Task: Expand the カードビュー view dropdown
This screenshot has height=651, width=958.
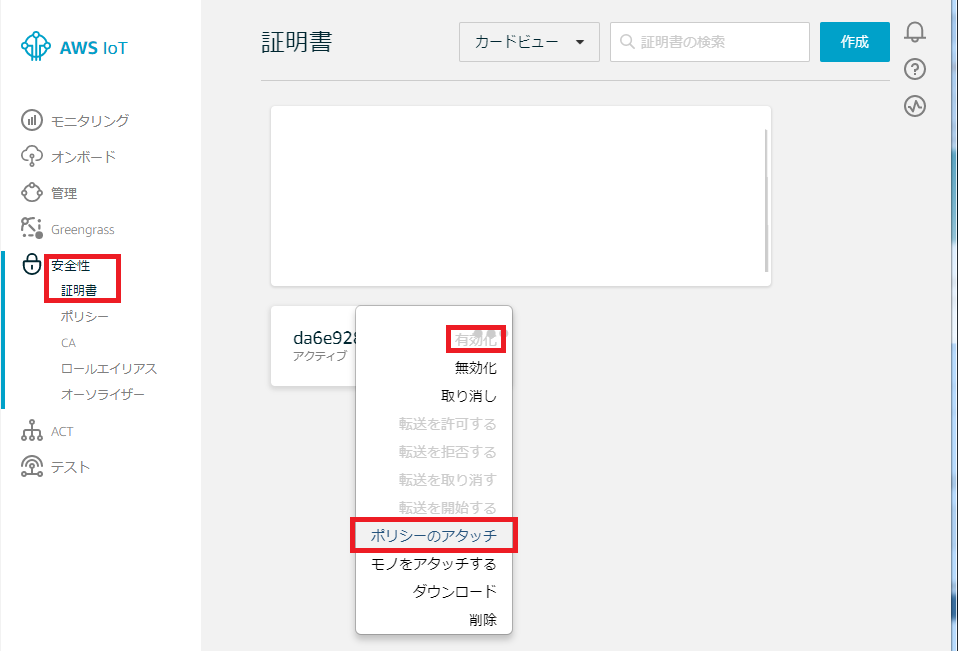Action: click(529, 42)
